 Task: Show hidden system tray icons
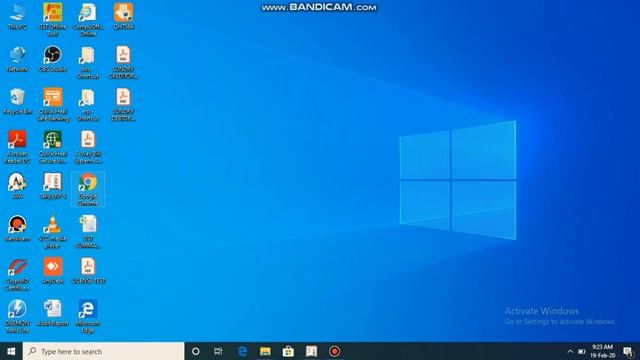click(x=570, y=351)
